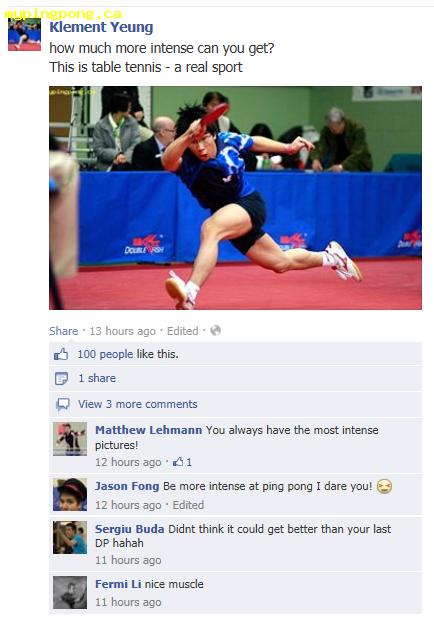Click the Share link under the photo

(x=64, y=331)
